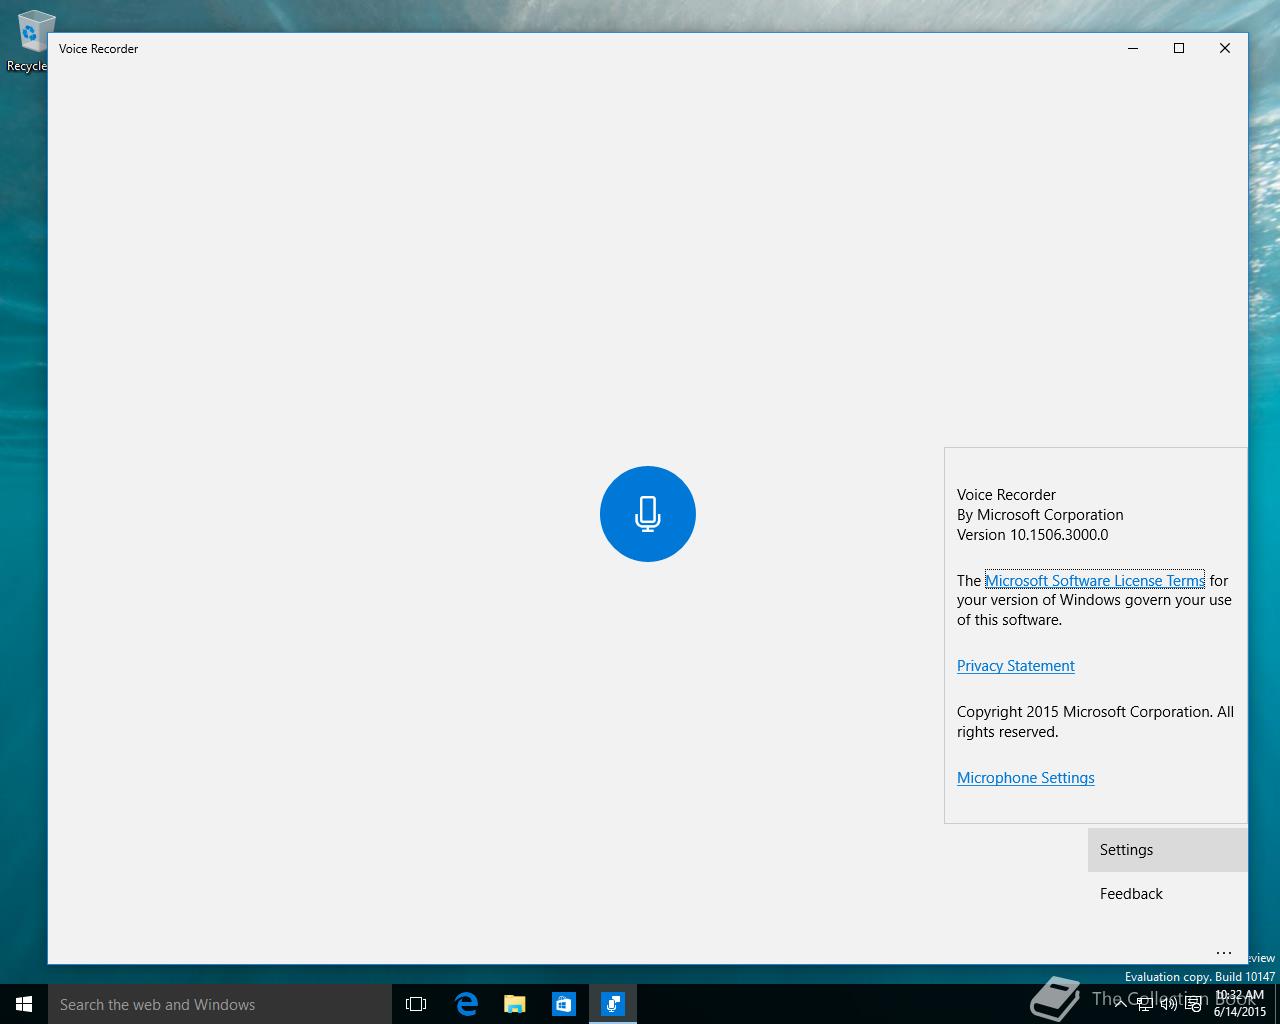Open File Explorer from the taskbar
The height and width of the screenshot is (1024, 1280).
point(515,1004)
